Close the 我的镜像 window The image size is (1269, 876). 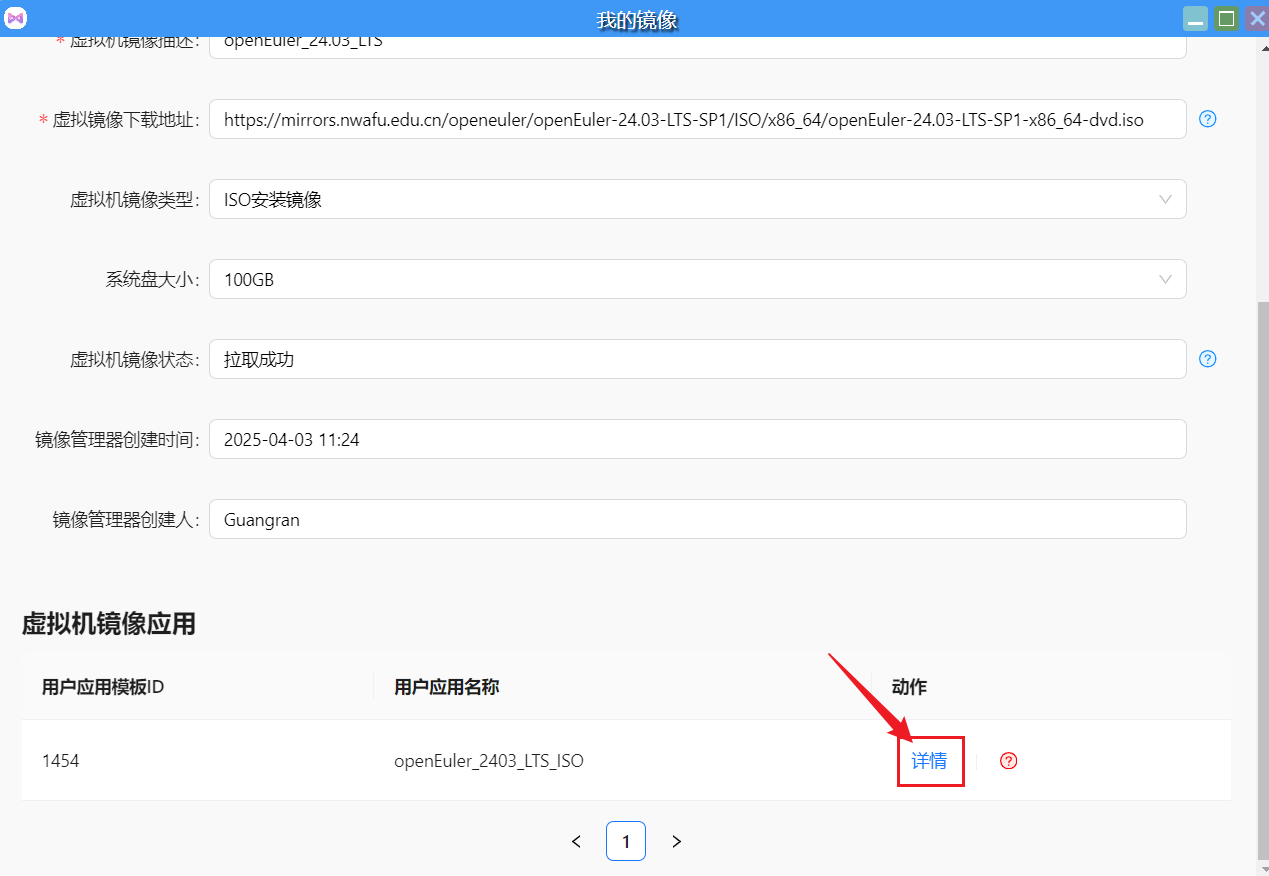pyautogui.click(x=1257, y=18)
